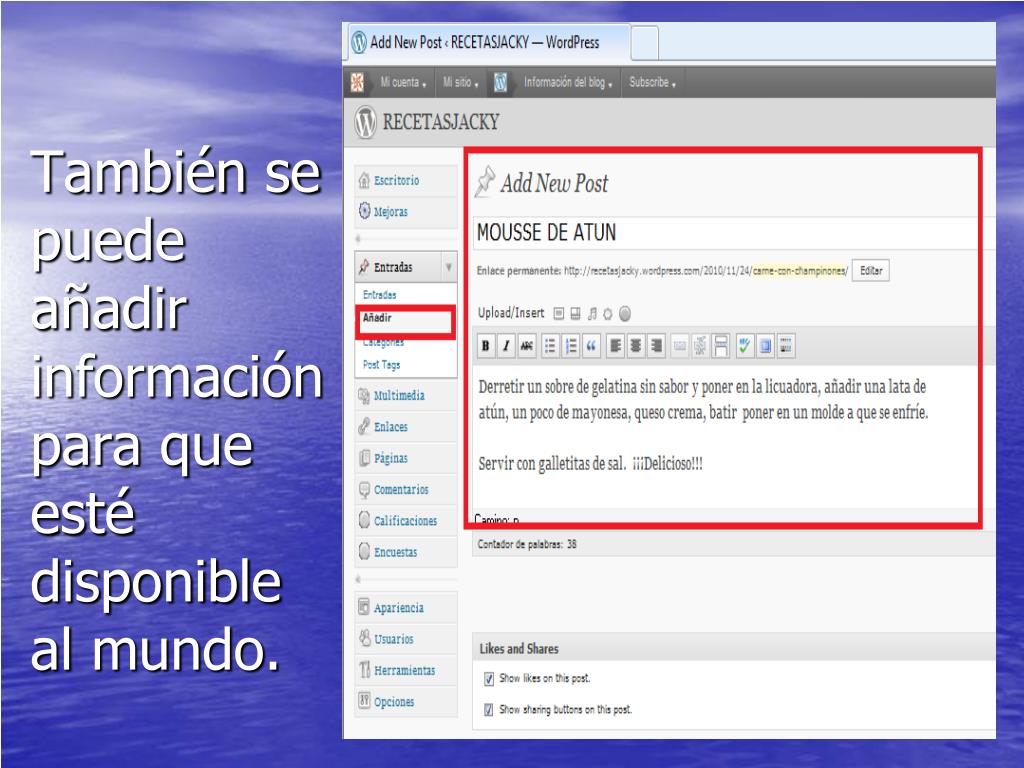Open the Mi sitio dropdown menu
Image resolution: width=1024 pixels, height=768 pixels.
pos(461,82)
